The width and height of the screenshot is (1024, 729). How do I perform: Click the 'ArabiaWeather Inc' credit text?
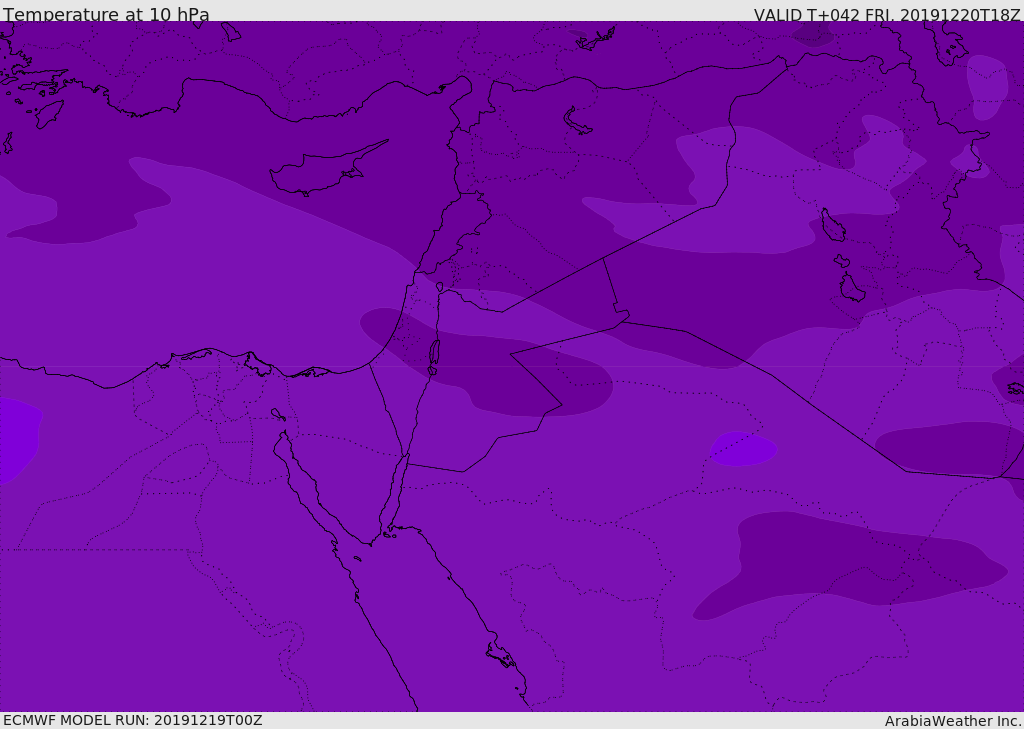coord(953,721)
